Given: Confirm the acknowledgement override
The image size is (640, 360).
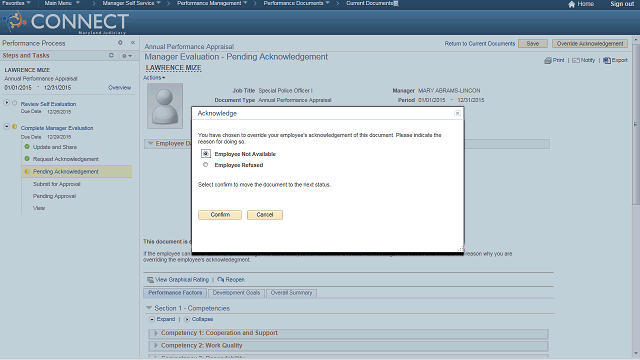Looking at the screenshot, I should 220,215.
